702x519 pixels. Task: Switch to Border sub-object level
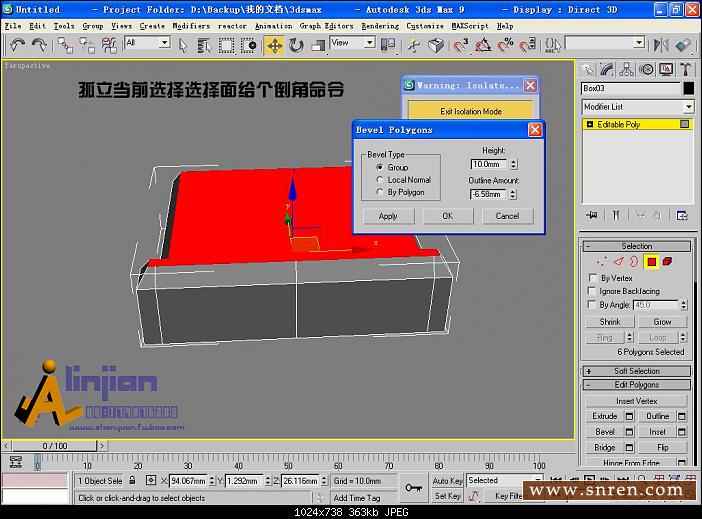coord(634,262)
